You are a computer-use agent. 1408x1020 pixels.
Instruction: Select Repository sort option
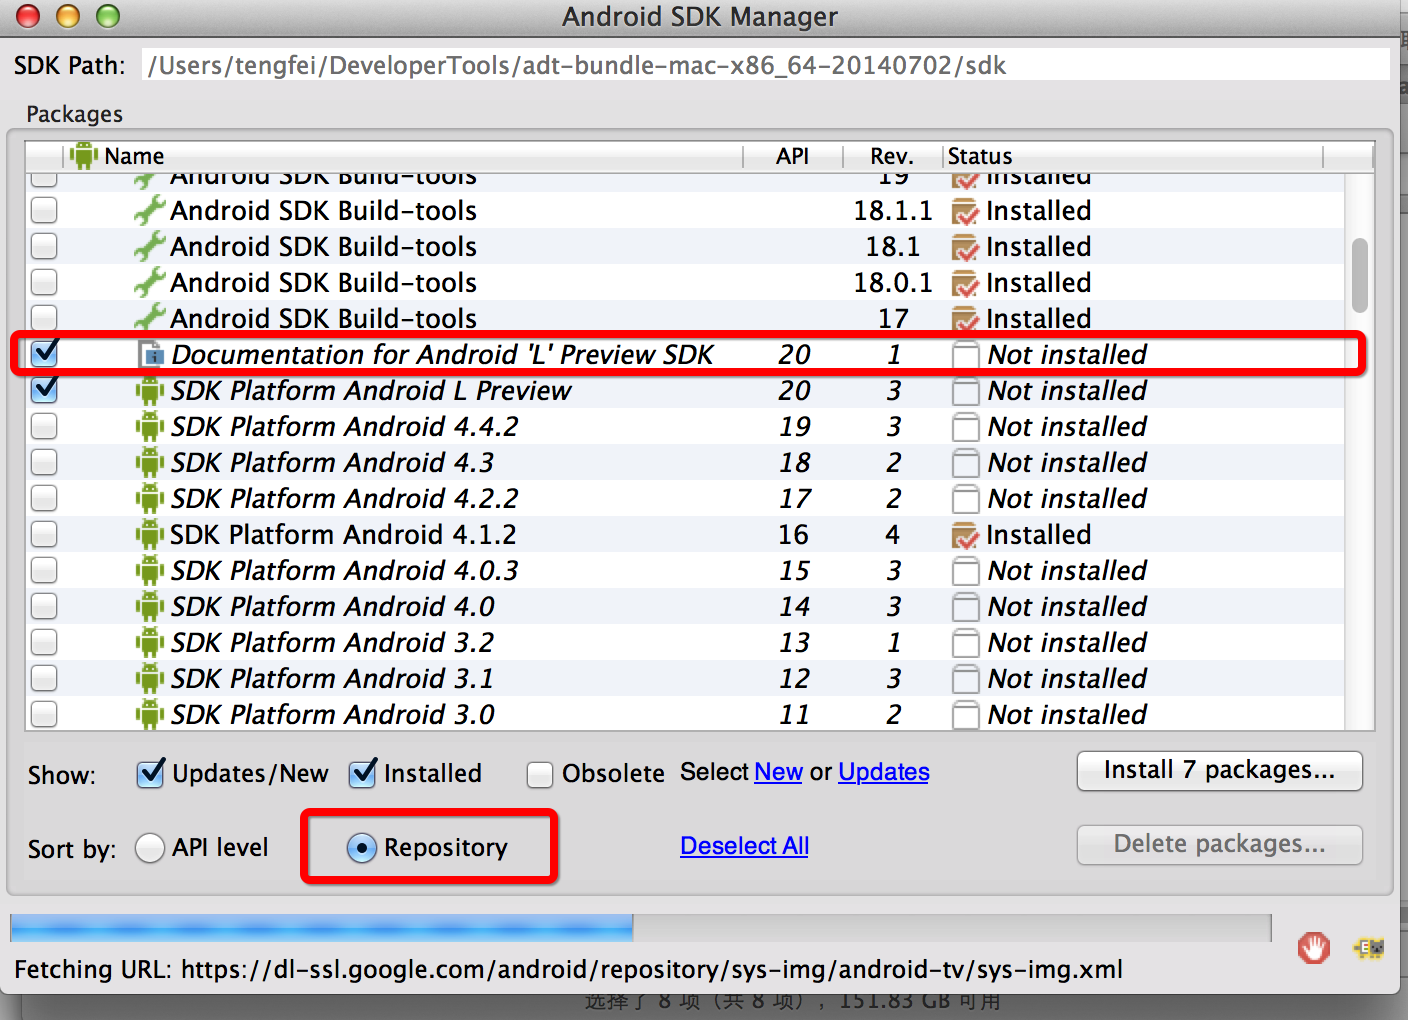point(362,848)
